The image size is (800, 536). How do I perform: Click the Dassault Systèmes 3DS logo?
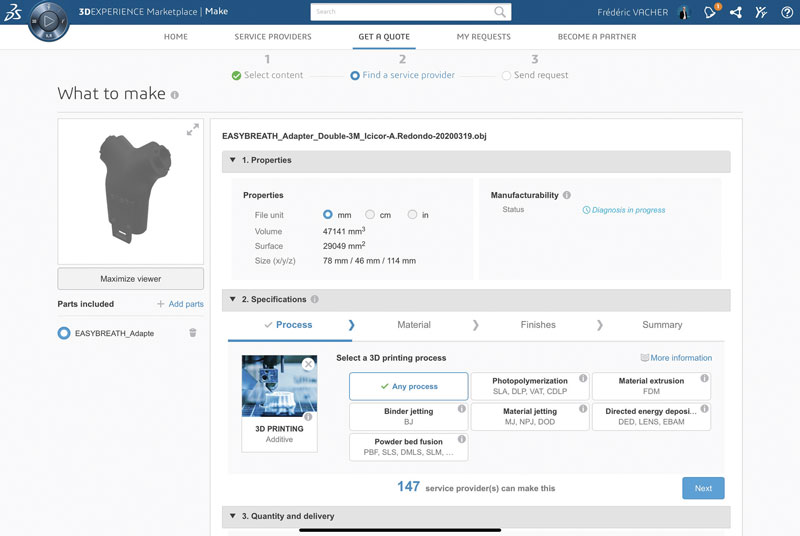tap(13, 12)
